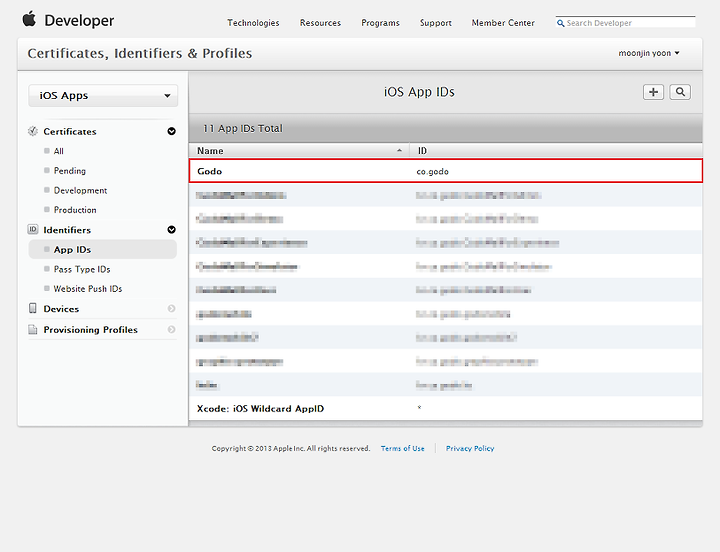Screen dimensions: 720x552
Task: Open the Devices section label
Action: 61,309
